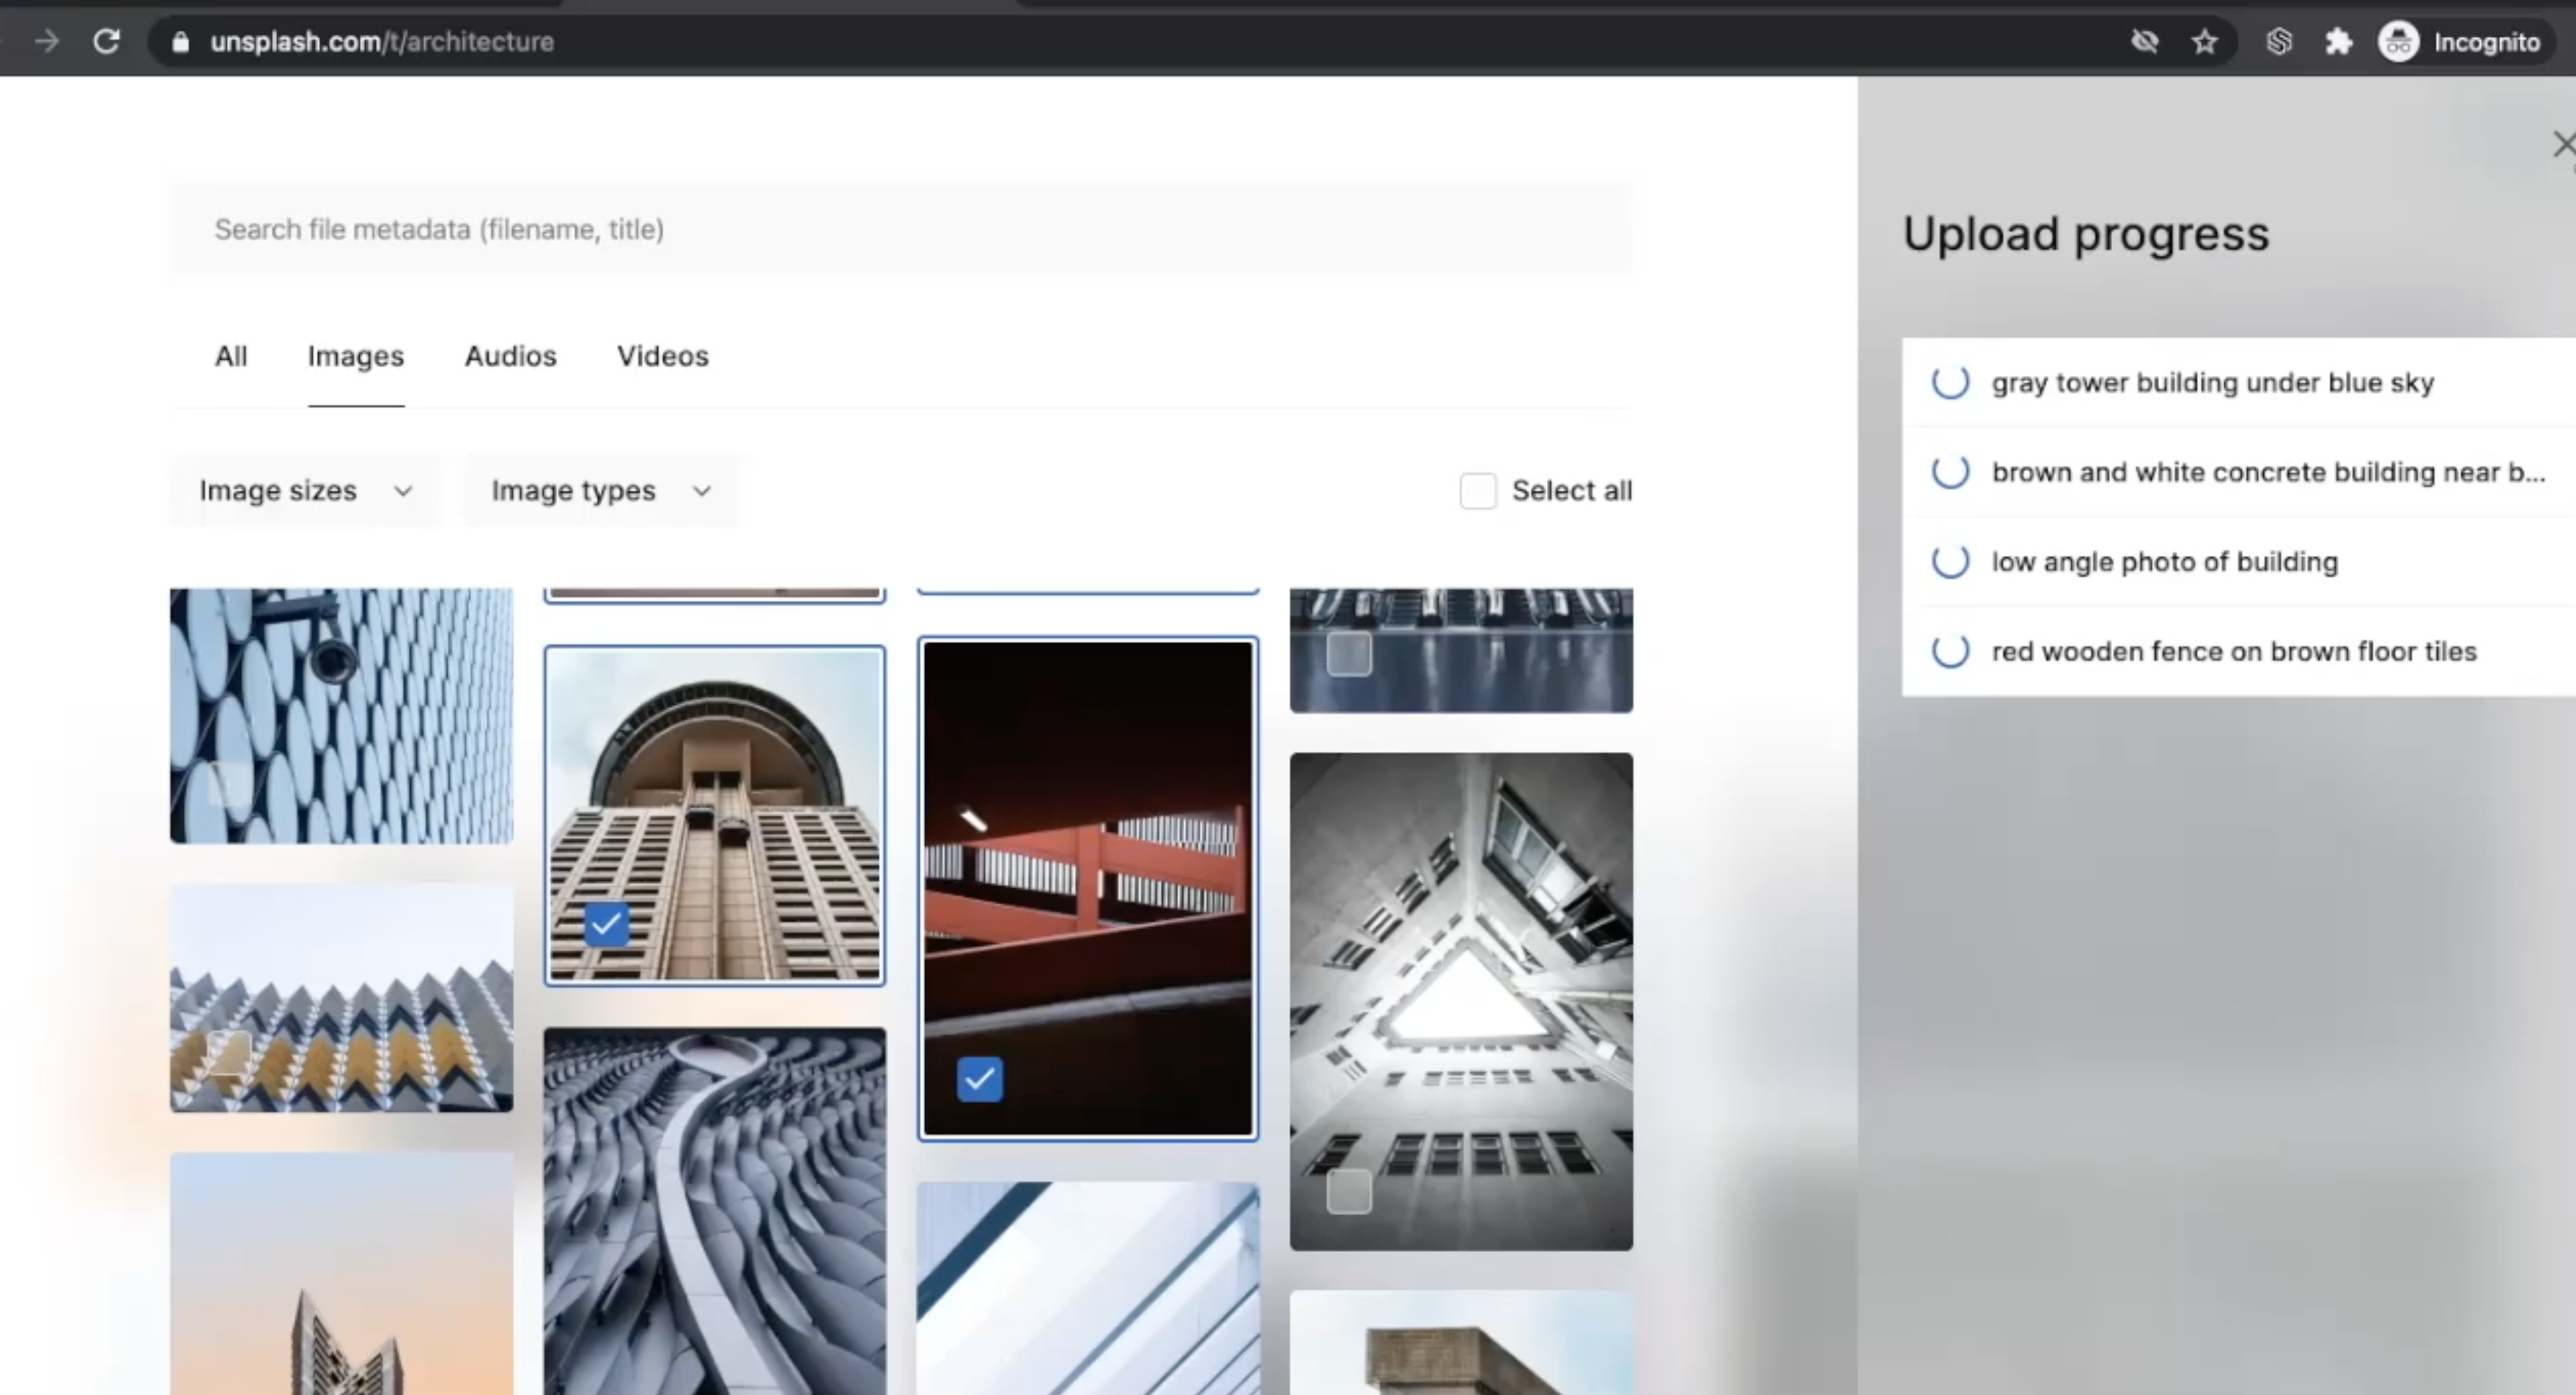This screenshot has width=2576, height=1395.
Task: Select the red wooden fence upload row
Action: (x=2239, y=651)
